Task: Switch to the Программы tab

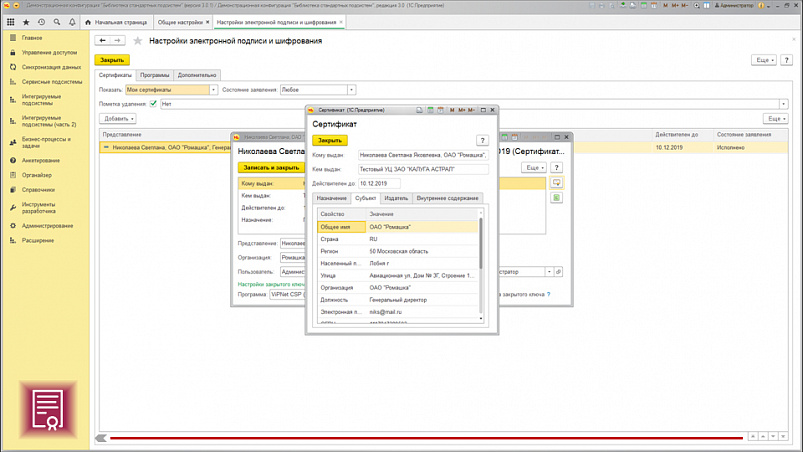Action: [x=154, y=75]
